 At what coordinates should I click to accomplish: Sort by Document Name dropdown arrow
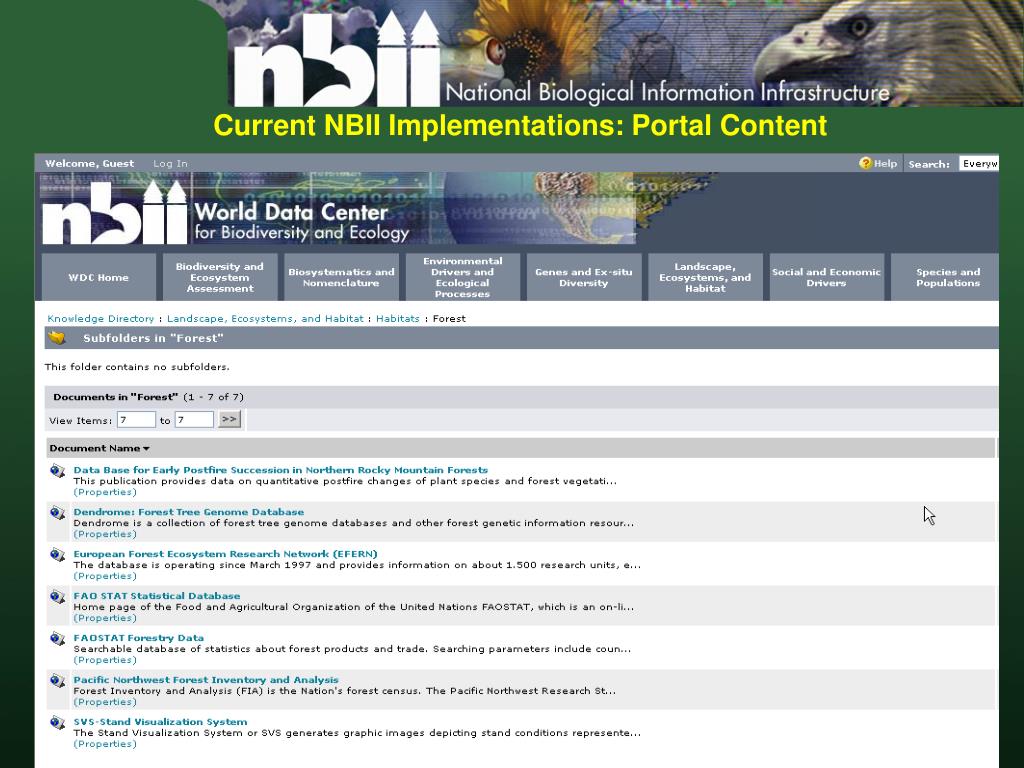coord(146,449)
